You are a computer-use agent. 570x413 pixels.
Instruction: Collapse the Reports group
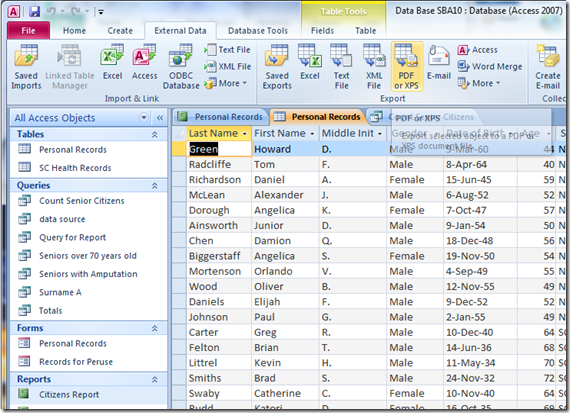coord(154,380)
